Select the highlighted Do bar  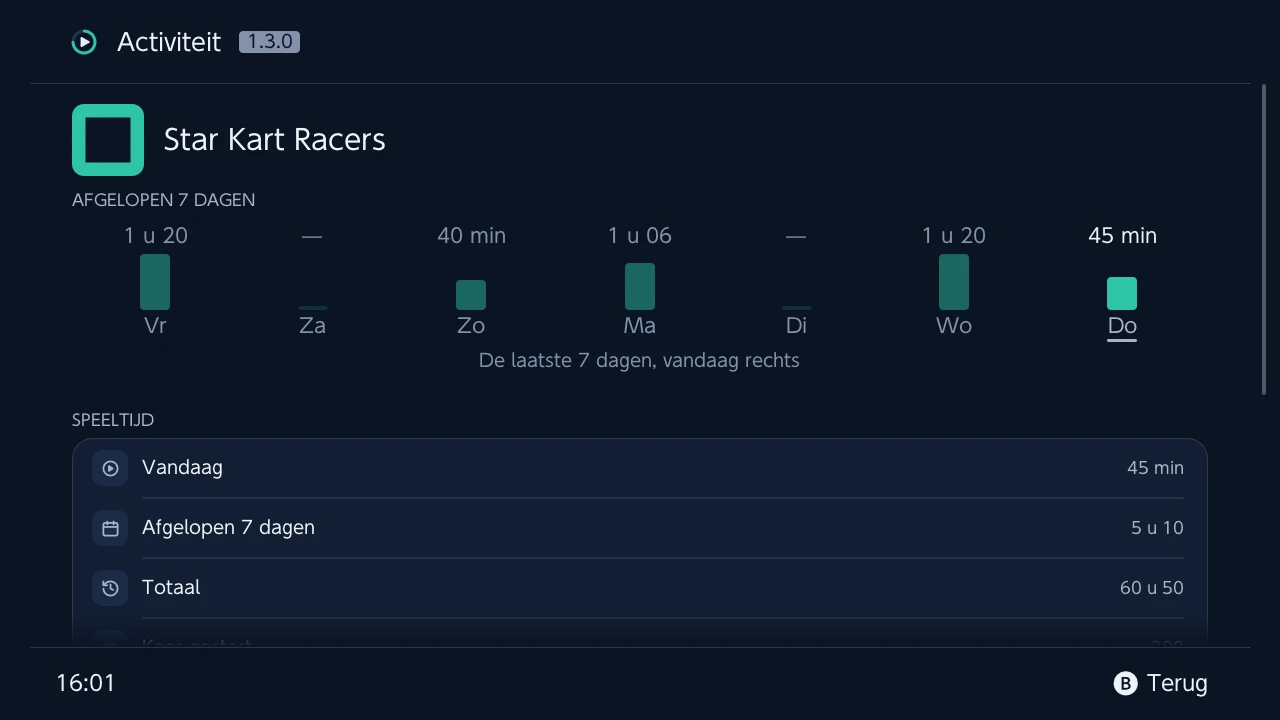(x=1122, y=294)
